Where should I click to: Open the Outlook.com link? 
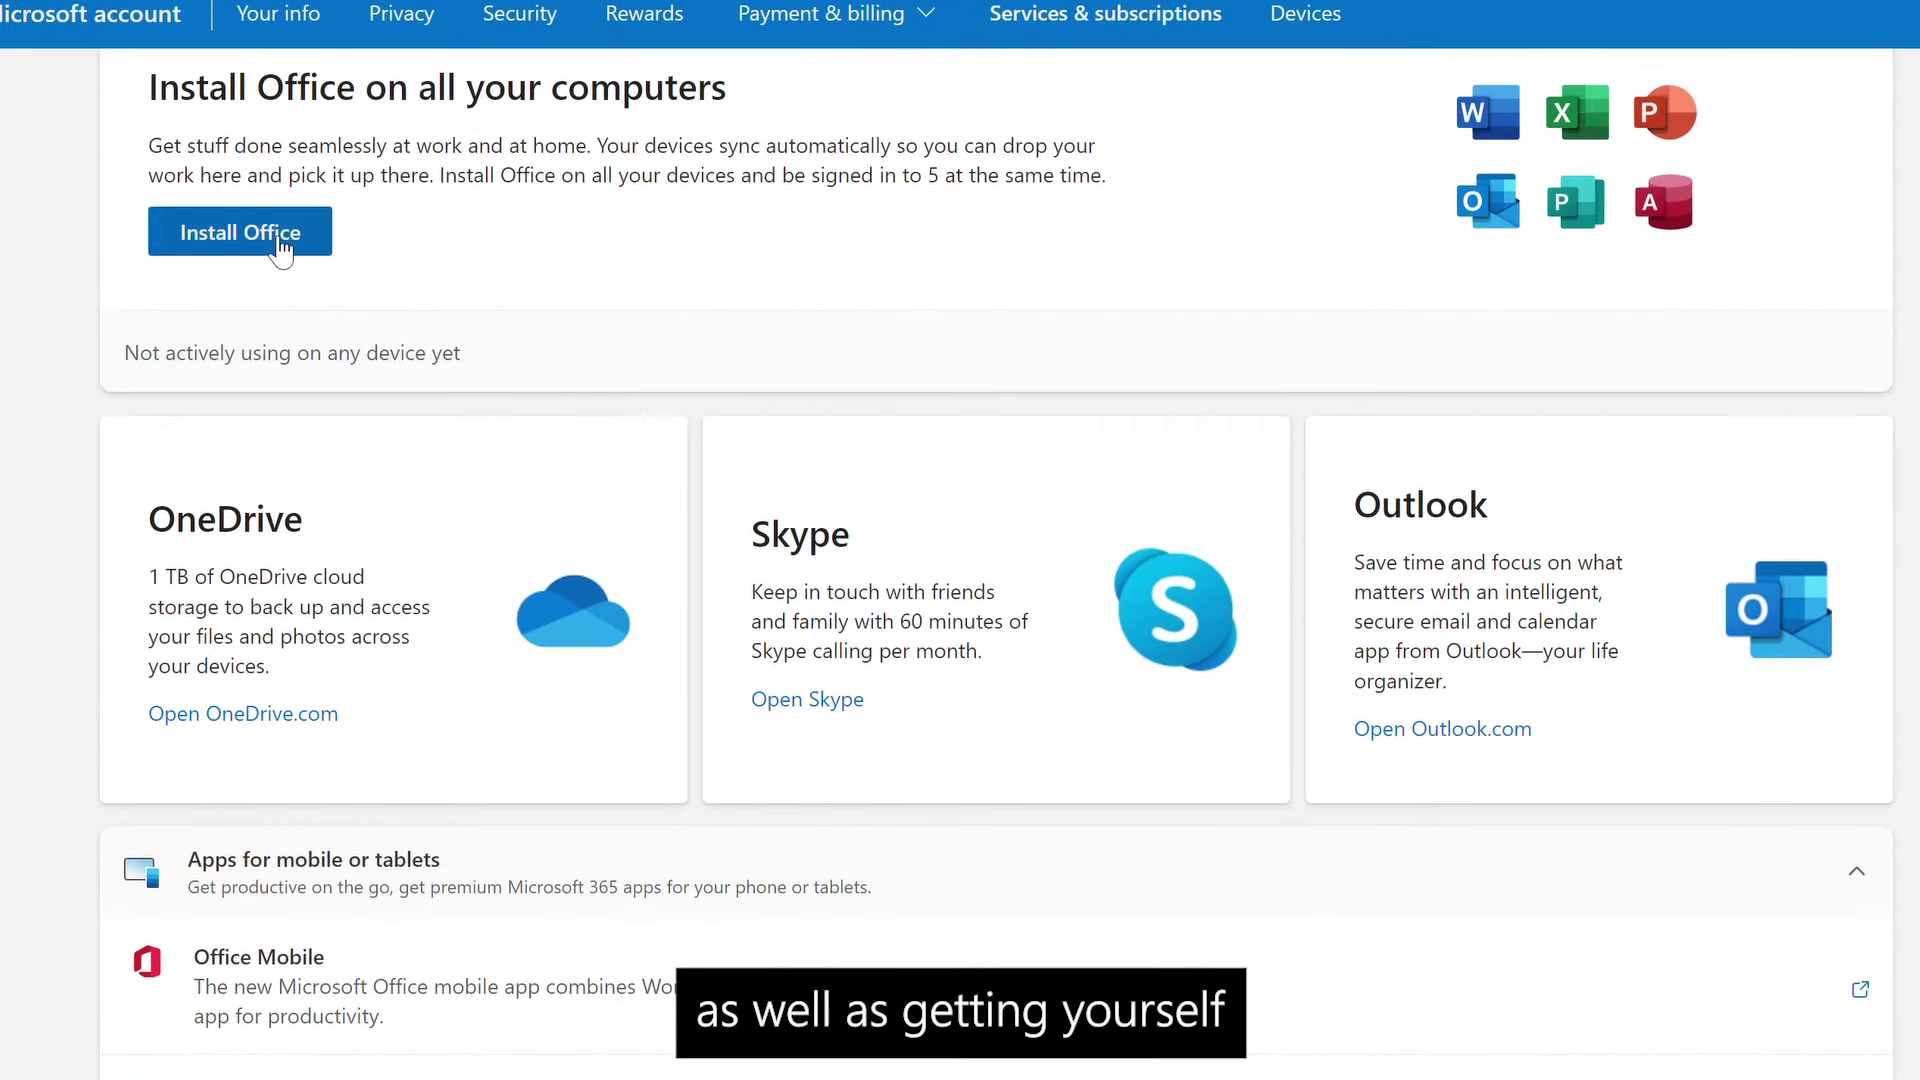click(1442, 729)
